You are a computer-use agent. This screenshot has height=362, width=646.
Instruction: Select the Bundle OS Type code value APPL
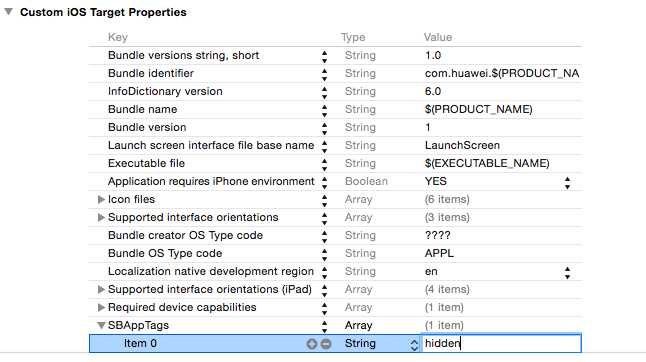point(439,253)
